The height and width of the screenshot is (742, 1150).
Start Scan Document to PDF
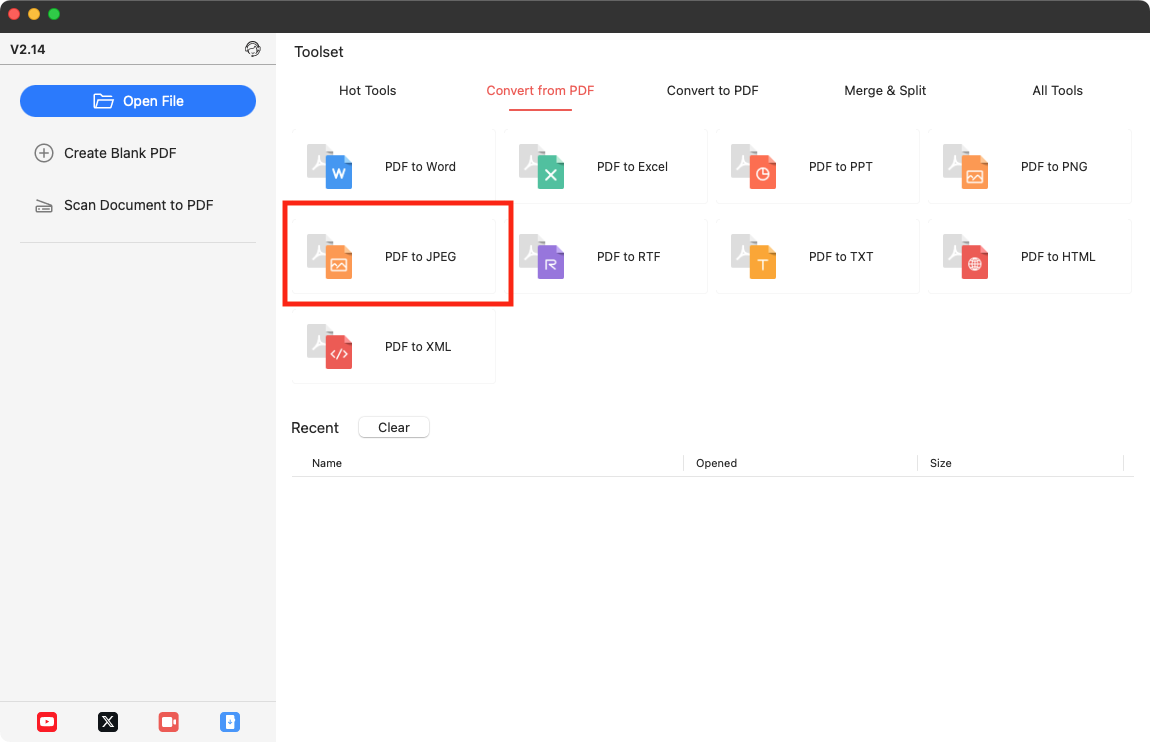coord(138,205)
